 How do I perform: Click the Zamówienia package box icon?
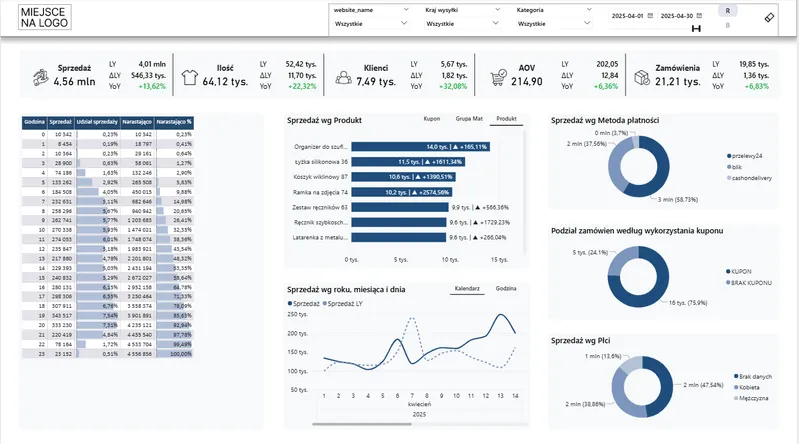point(642,77)
